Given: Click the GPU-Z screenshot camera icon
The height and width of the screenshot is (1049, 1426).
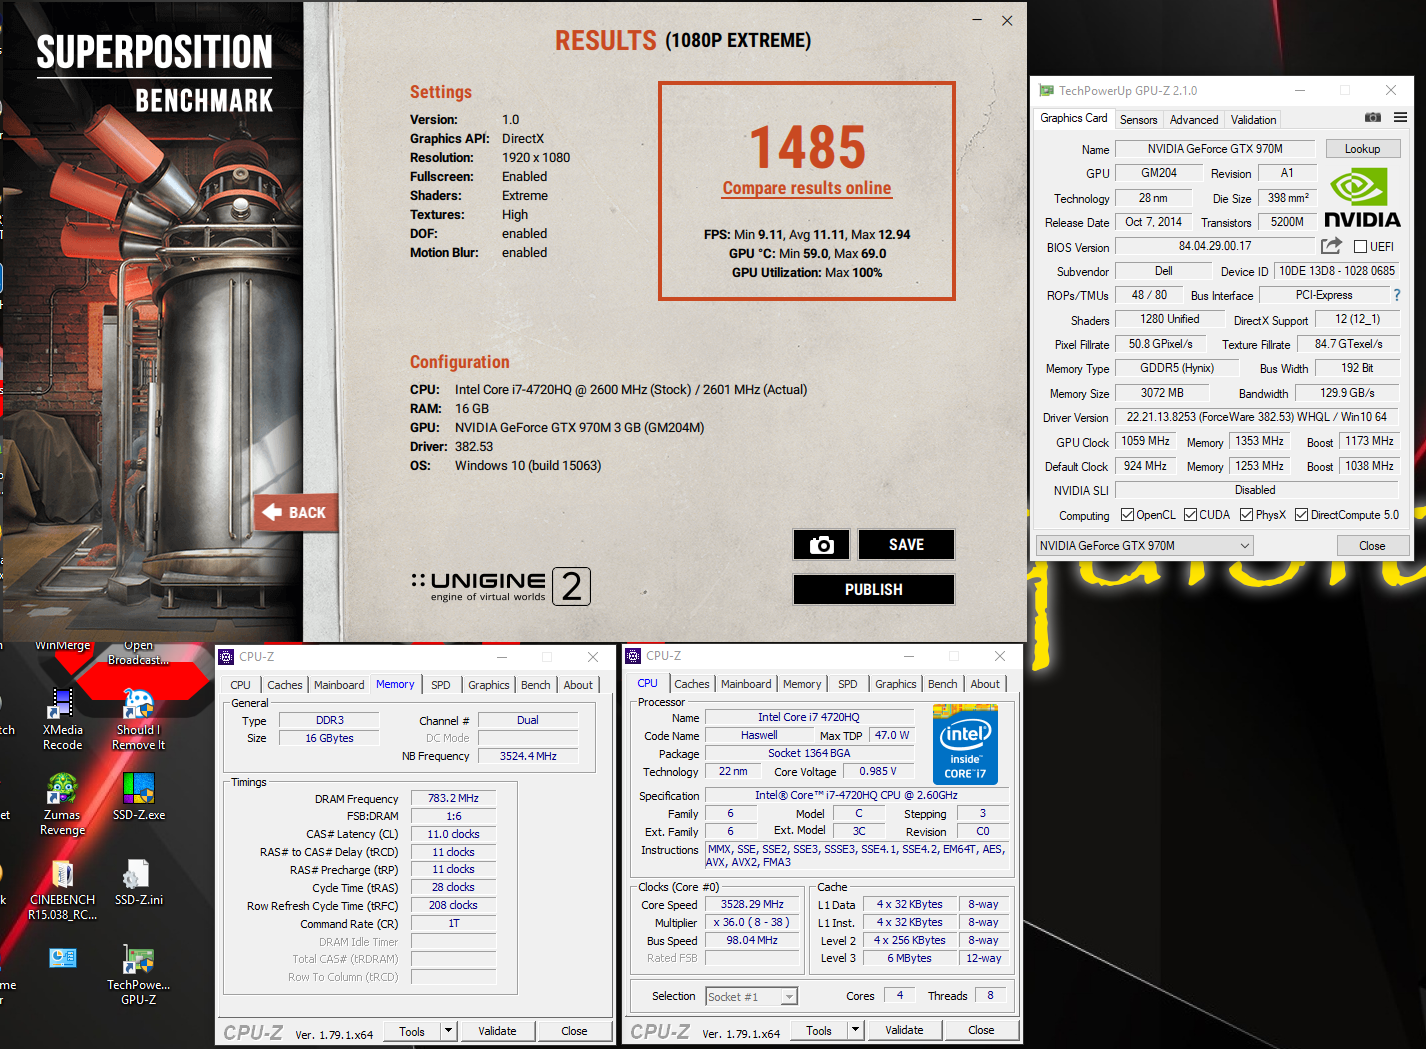Looking at the screenshot, I should coord(1373,118).
